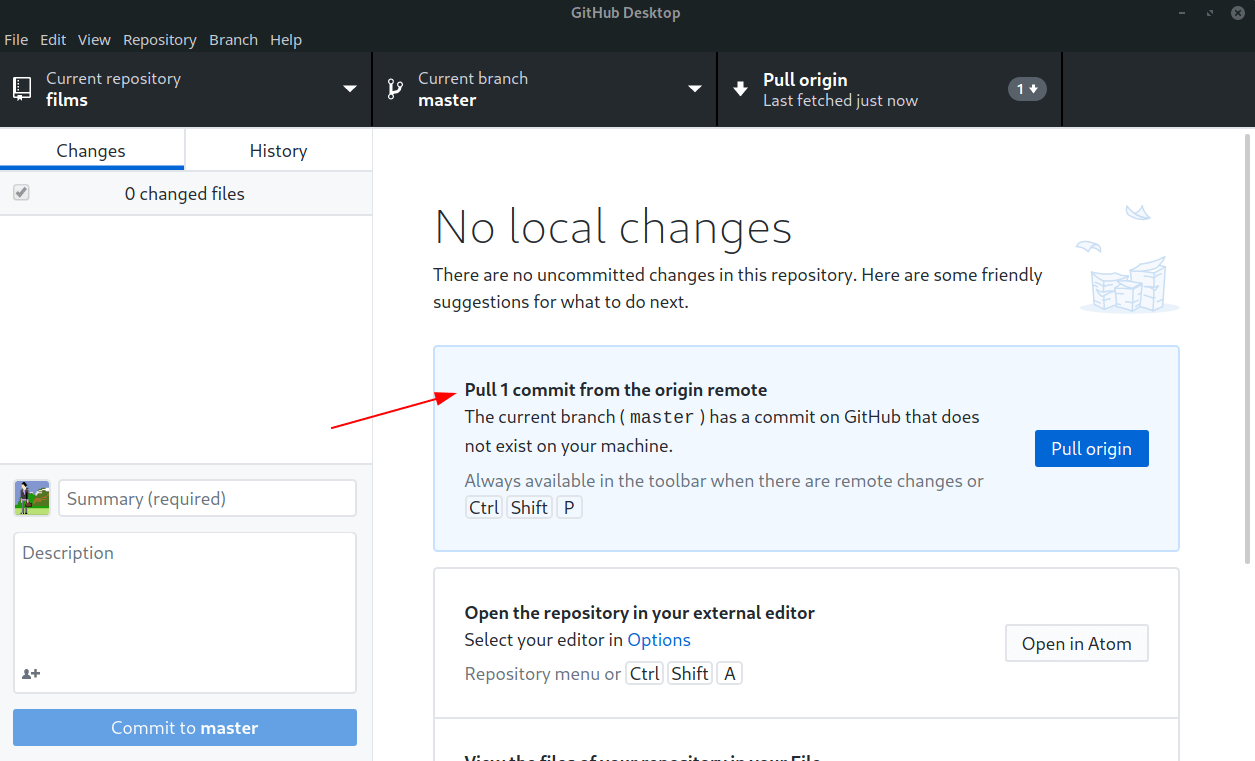Open the File menu

(x=16, y=40)
